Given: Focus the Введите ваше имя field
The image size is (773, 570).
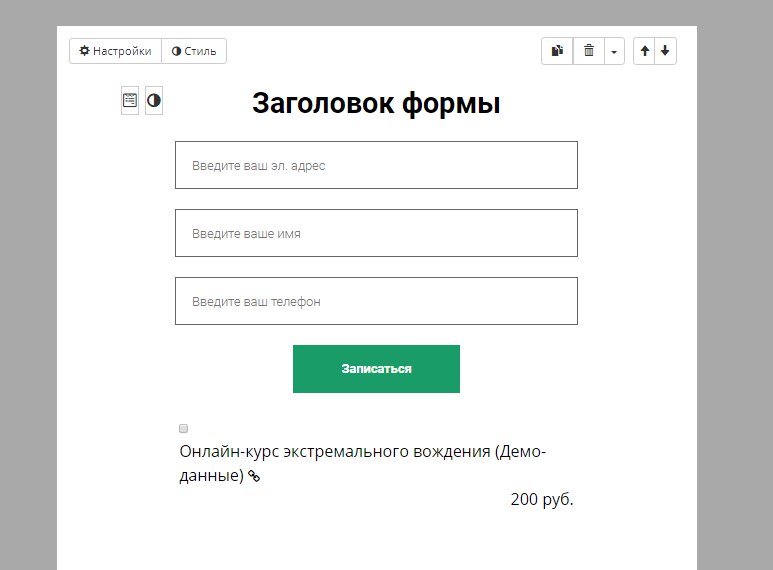Looking at the screenshot, I should pos(376,233).
